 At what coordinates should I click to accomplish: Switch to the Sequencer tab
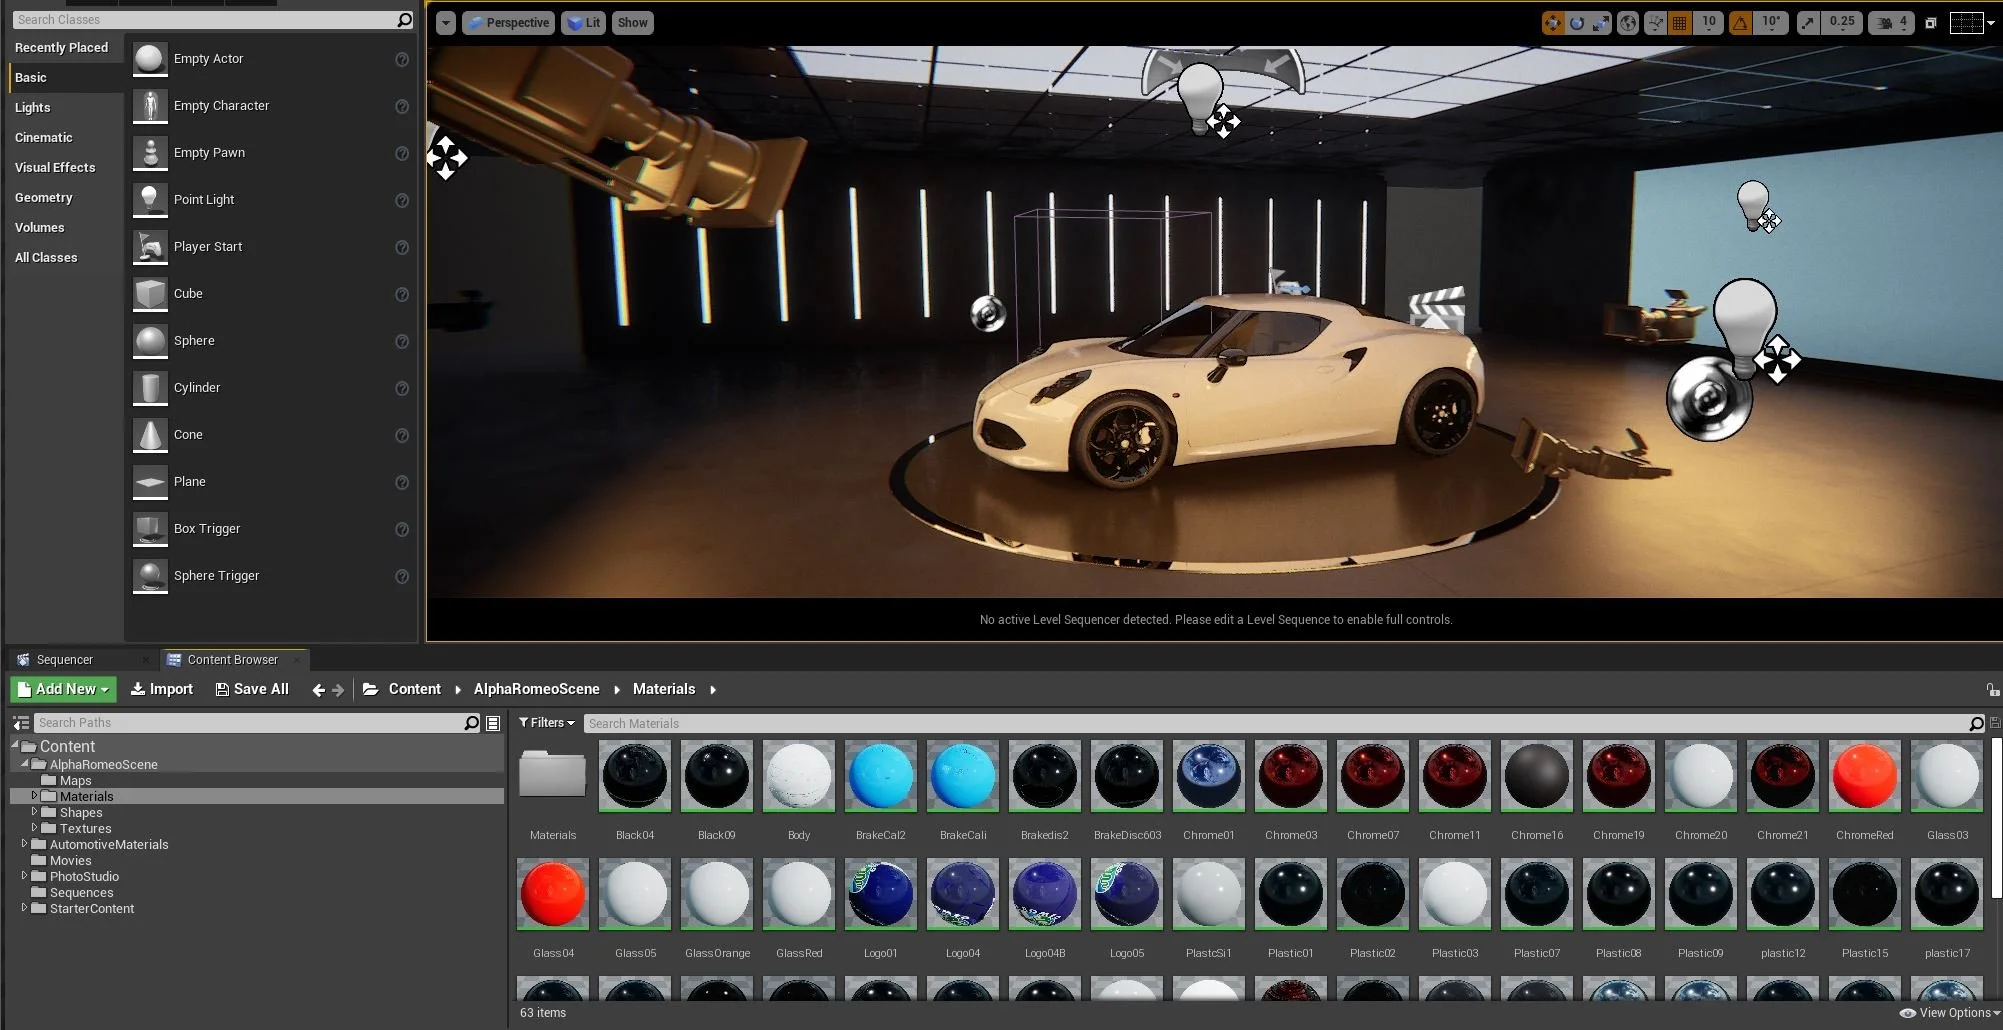64,660
